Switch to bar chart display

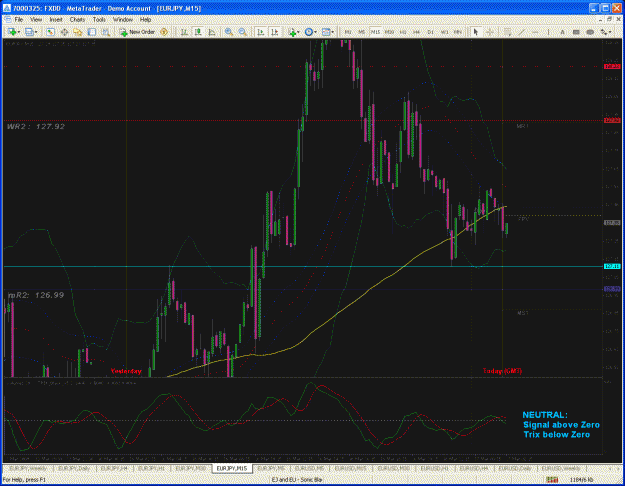coord(184,32)
